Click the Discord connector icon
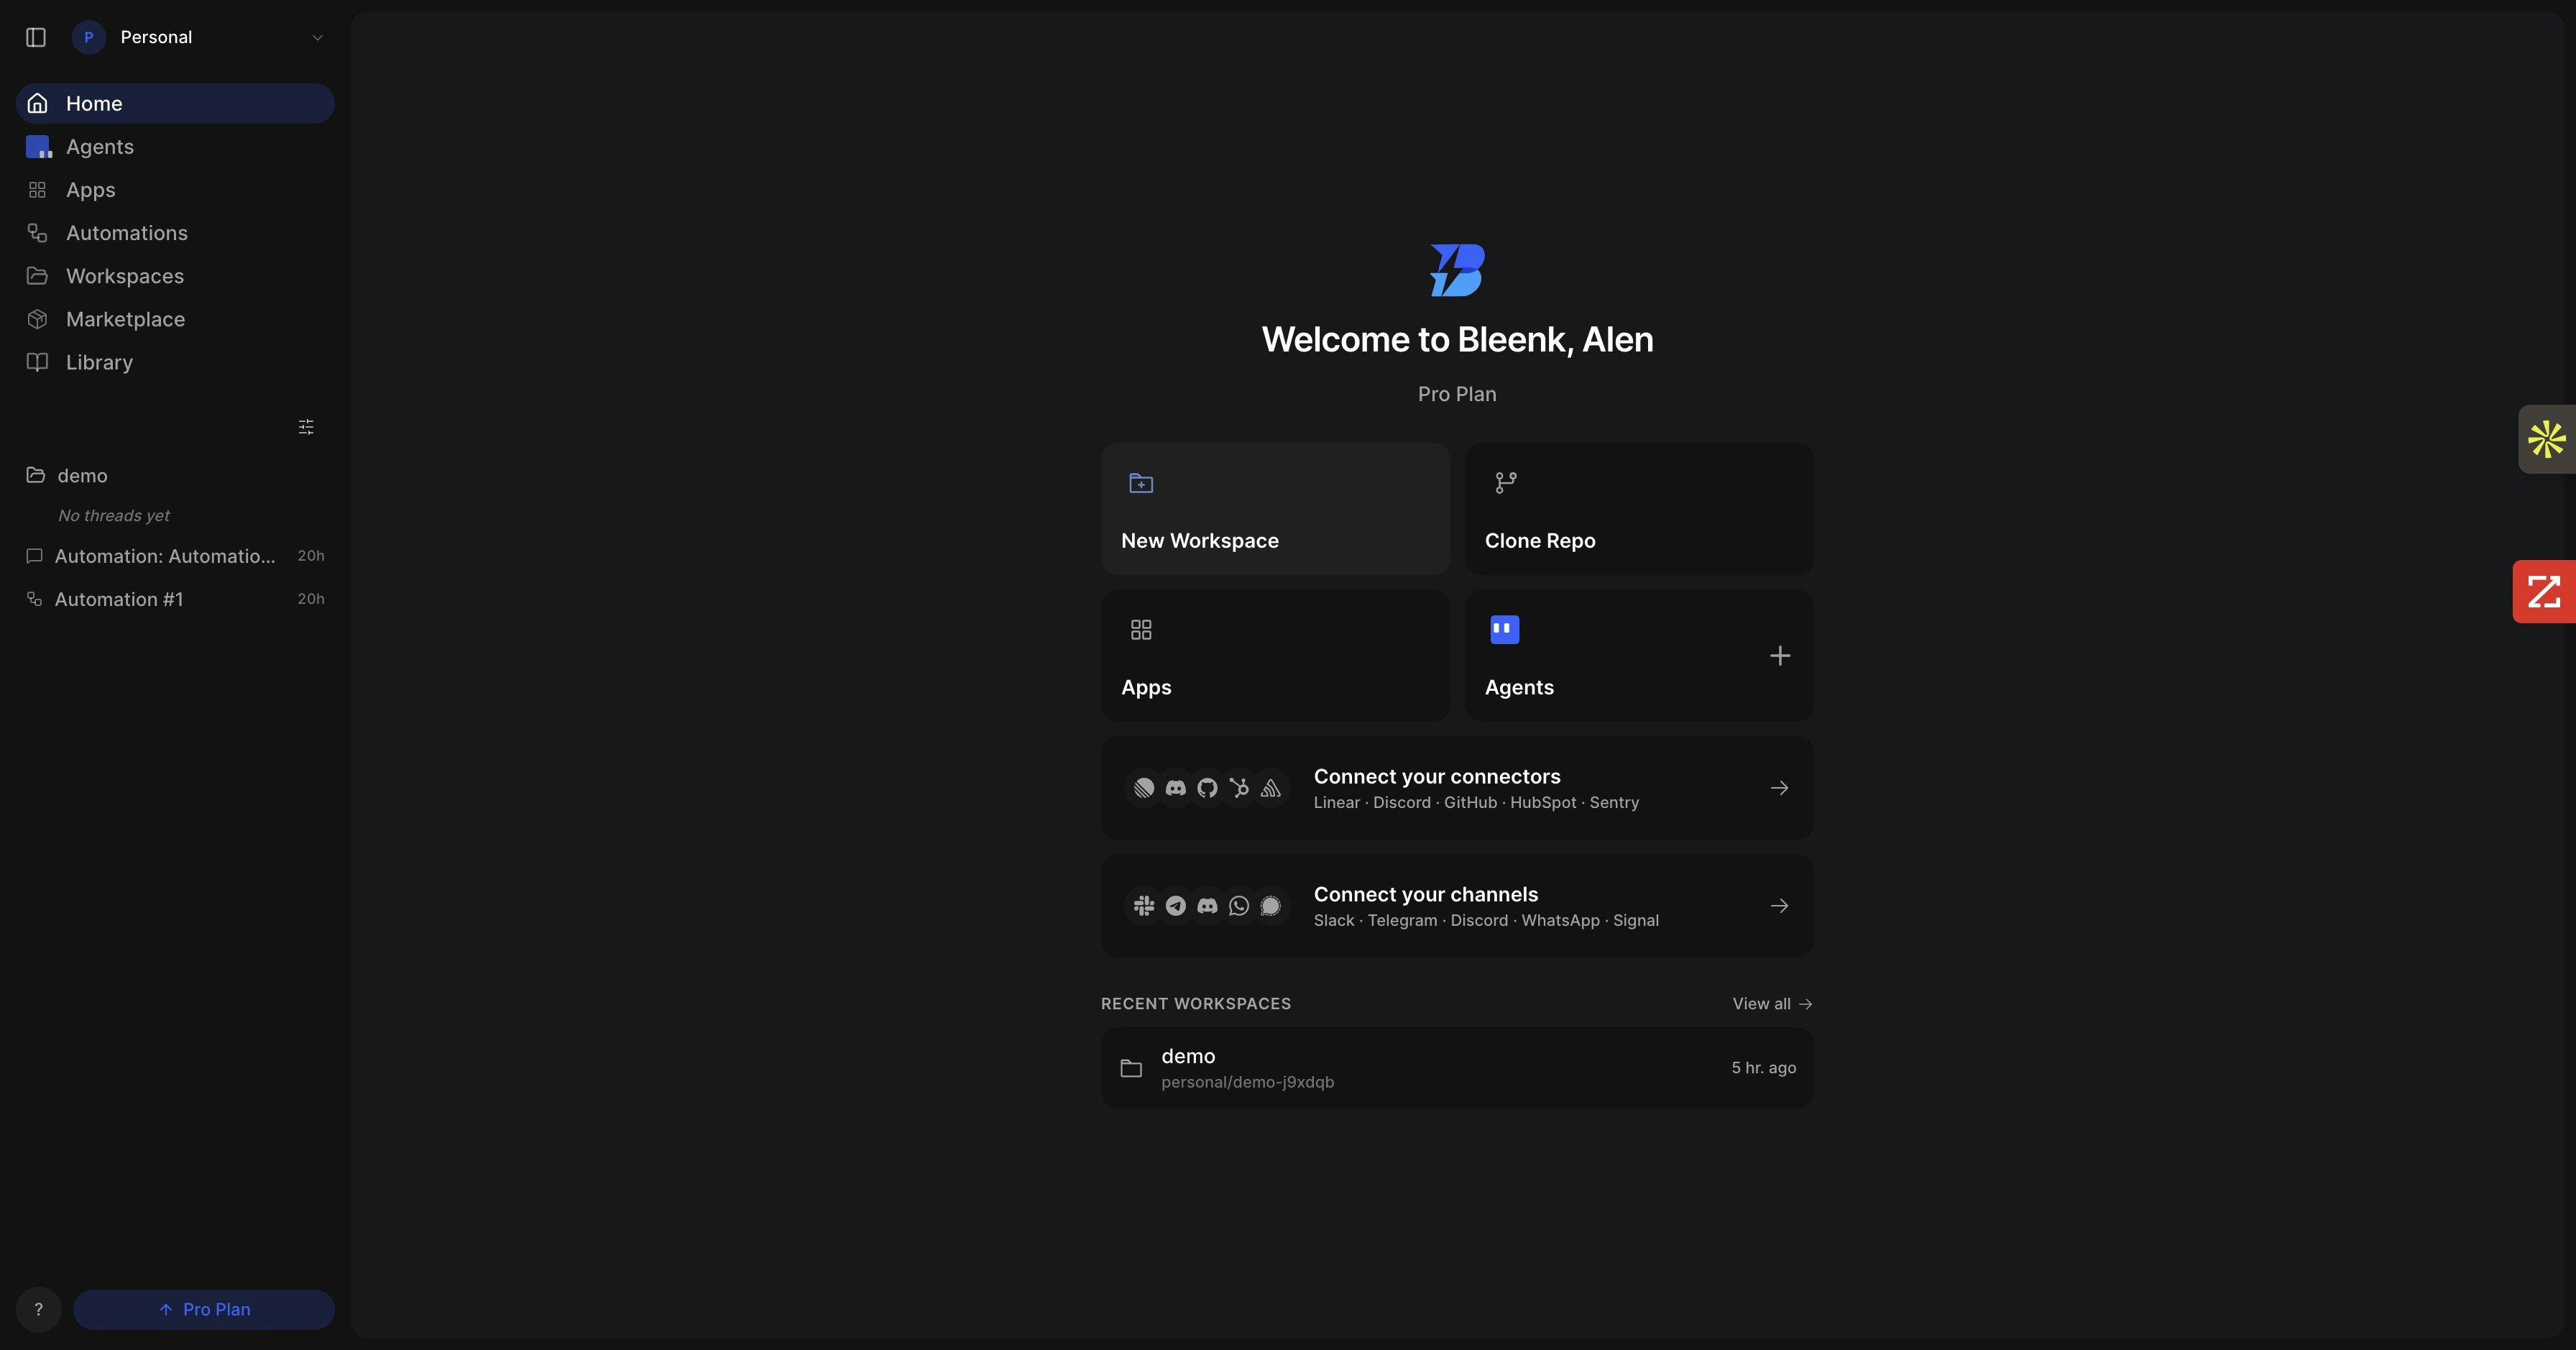The height and width of the screenshot is (1350, 2576). click(1176, 788)
